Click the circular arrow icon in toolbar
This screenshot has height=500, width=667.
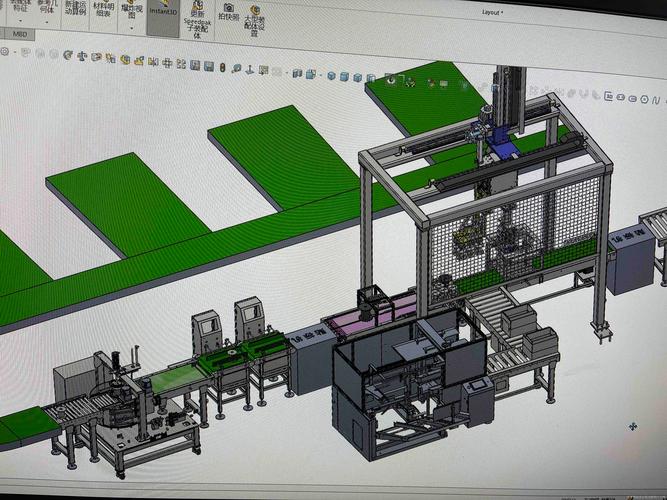coord(68,55)
